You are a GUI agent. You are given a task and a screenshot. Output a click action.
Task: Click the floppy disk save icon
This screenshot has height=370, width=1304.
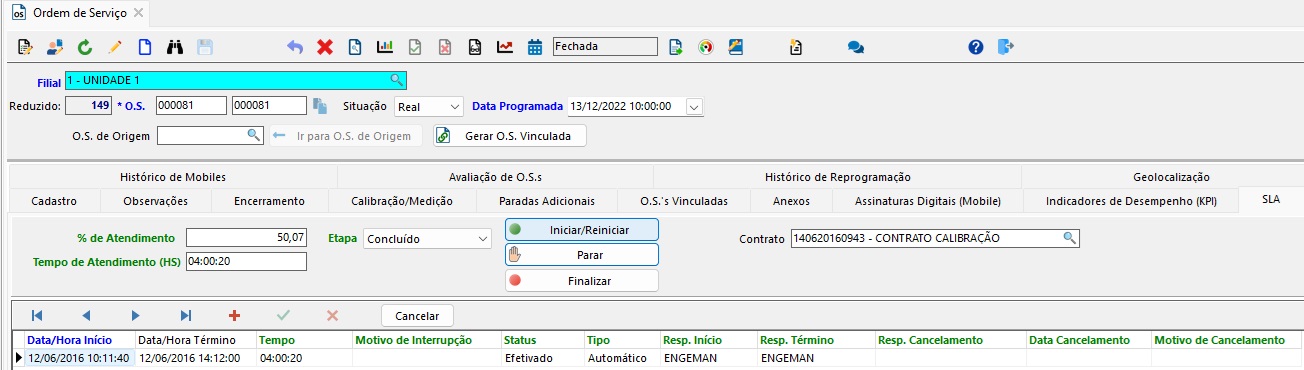pyautogui.click(x=205, y=47)
